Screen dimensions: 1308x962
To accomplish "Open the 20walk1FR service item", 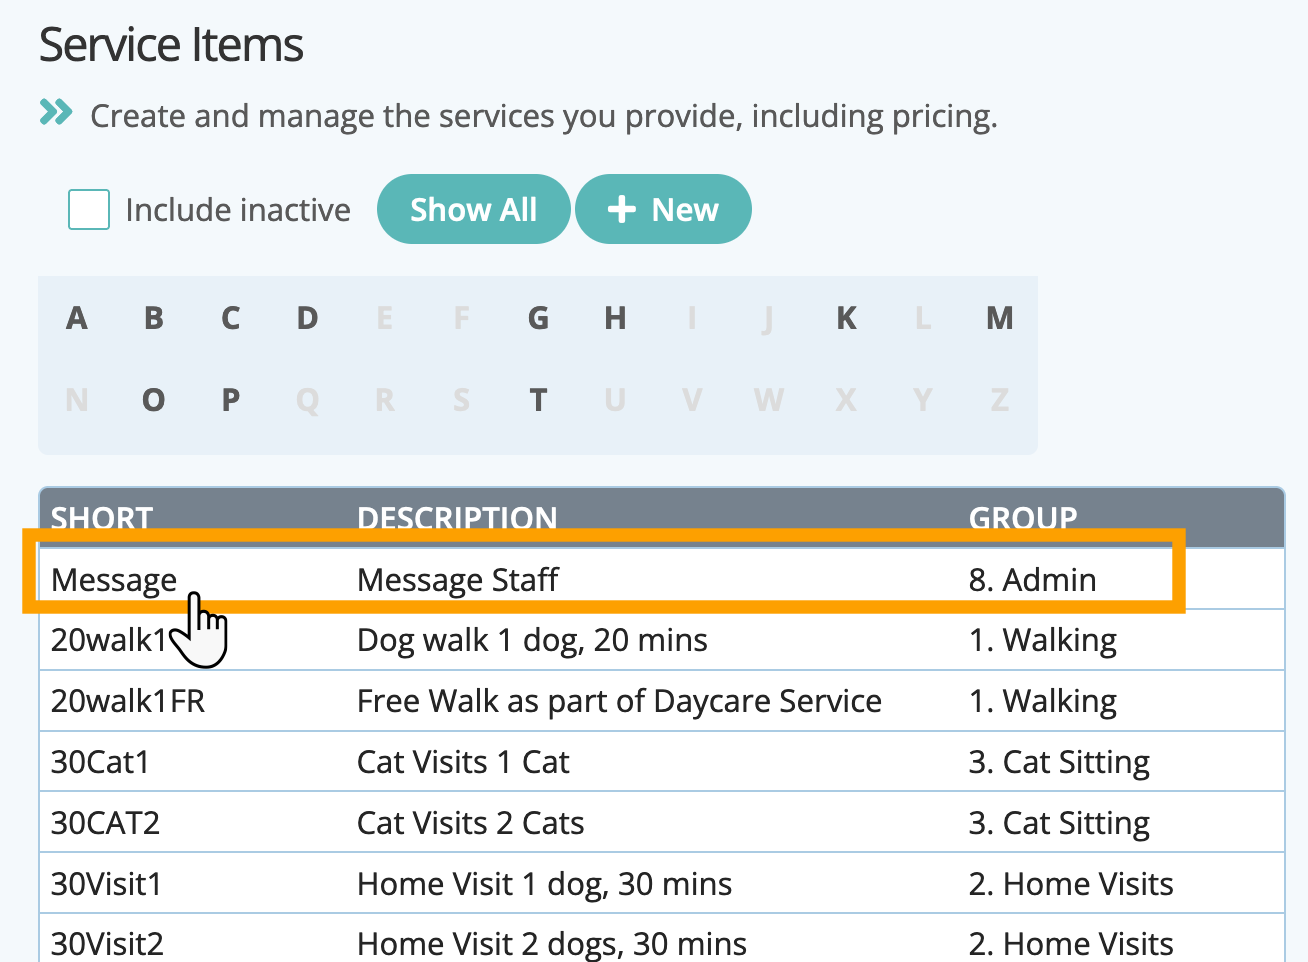I will [x=128, y=701].
